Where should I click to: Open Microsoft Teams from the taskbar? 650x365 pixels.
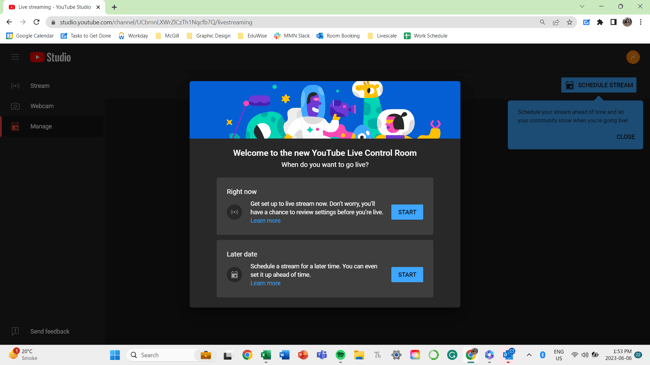click(322, 355)
